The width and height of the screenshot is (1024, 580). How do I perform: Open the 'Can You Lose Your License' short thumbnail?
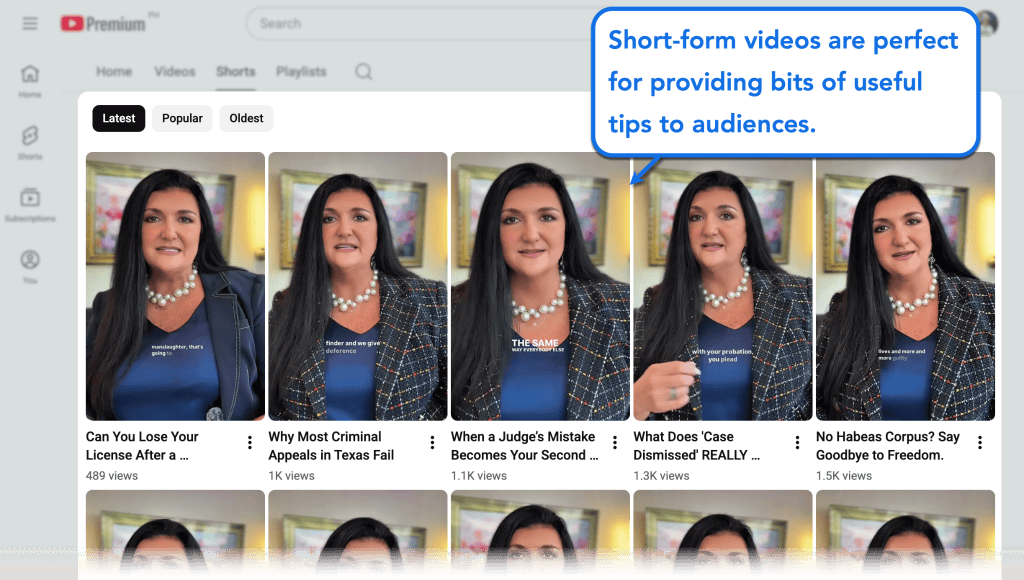click(x=175, y=286)
